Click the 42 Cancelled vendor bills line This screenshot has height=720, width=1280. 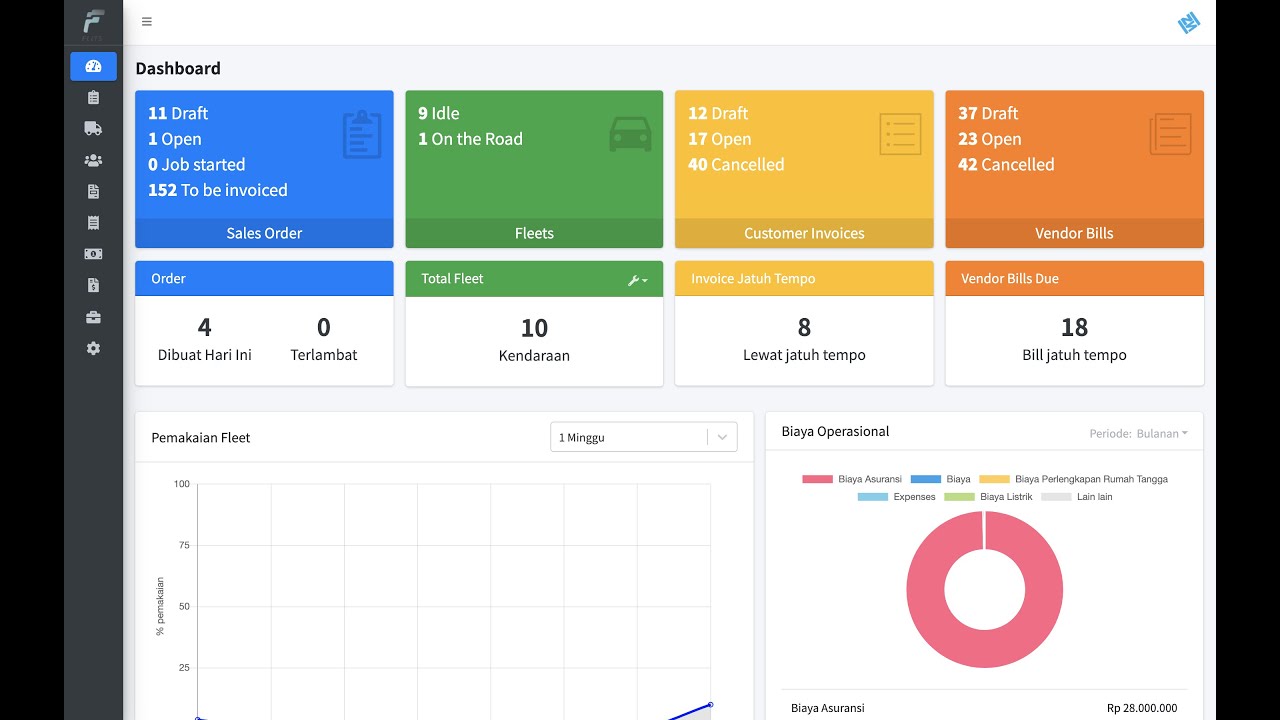tap(1006, 164)
